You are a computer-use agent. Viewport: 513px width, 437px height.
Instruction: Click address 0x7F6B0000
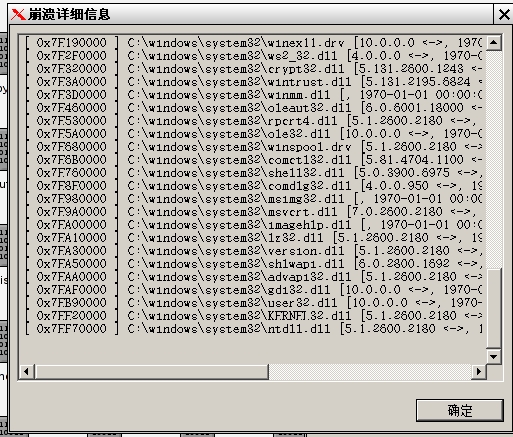(71, 160)
